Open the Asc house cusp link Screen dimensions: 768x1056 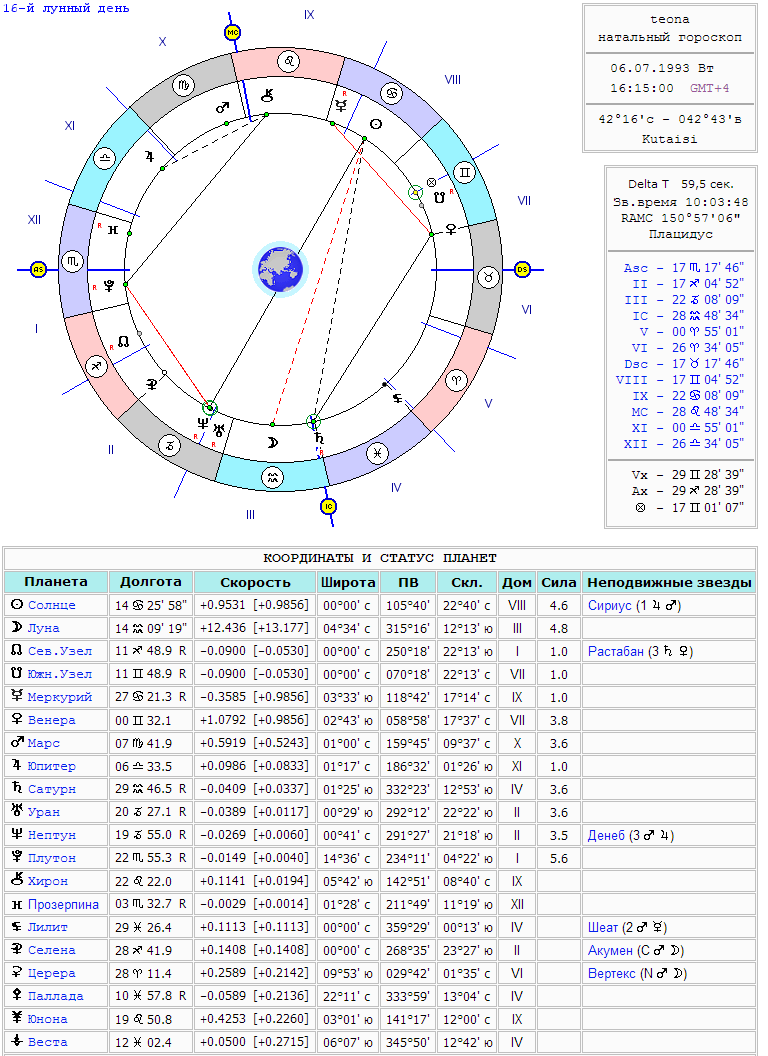click(635, 268)
